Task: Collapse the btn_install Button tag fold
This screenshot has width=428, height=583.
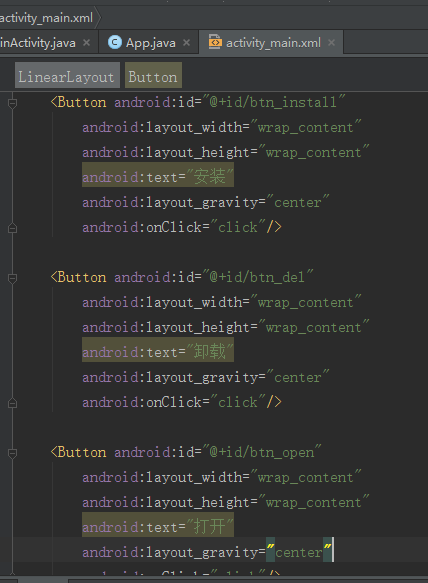Action: [12, 103]
